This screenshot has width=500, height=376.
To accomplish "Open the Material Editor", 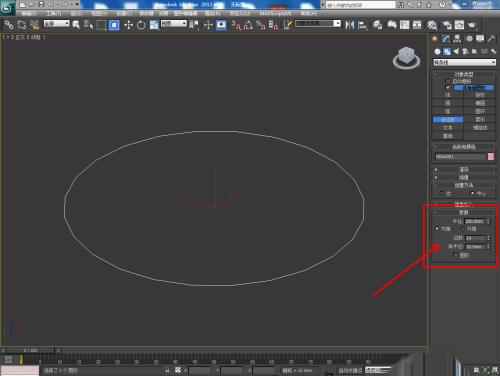I will click(x=432, y=25).
